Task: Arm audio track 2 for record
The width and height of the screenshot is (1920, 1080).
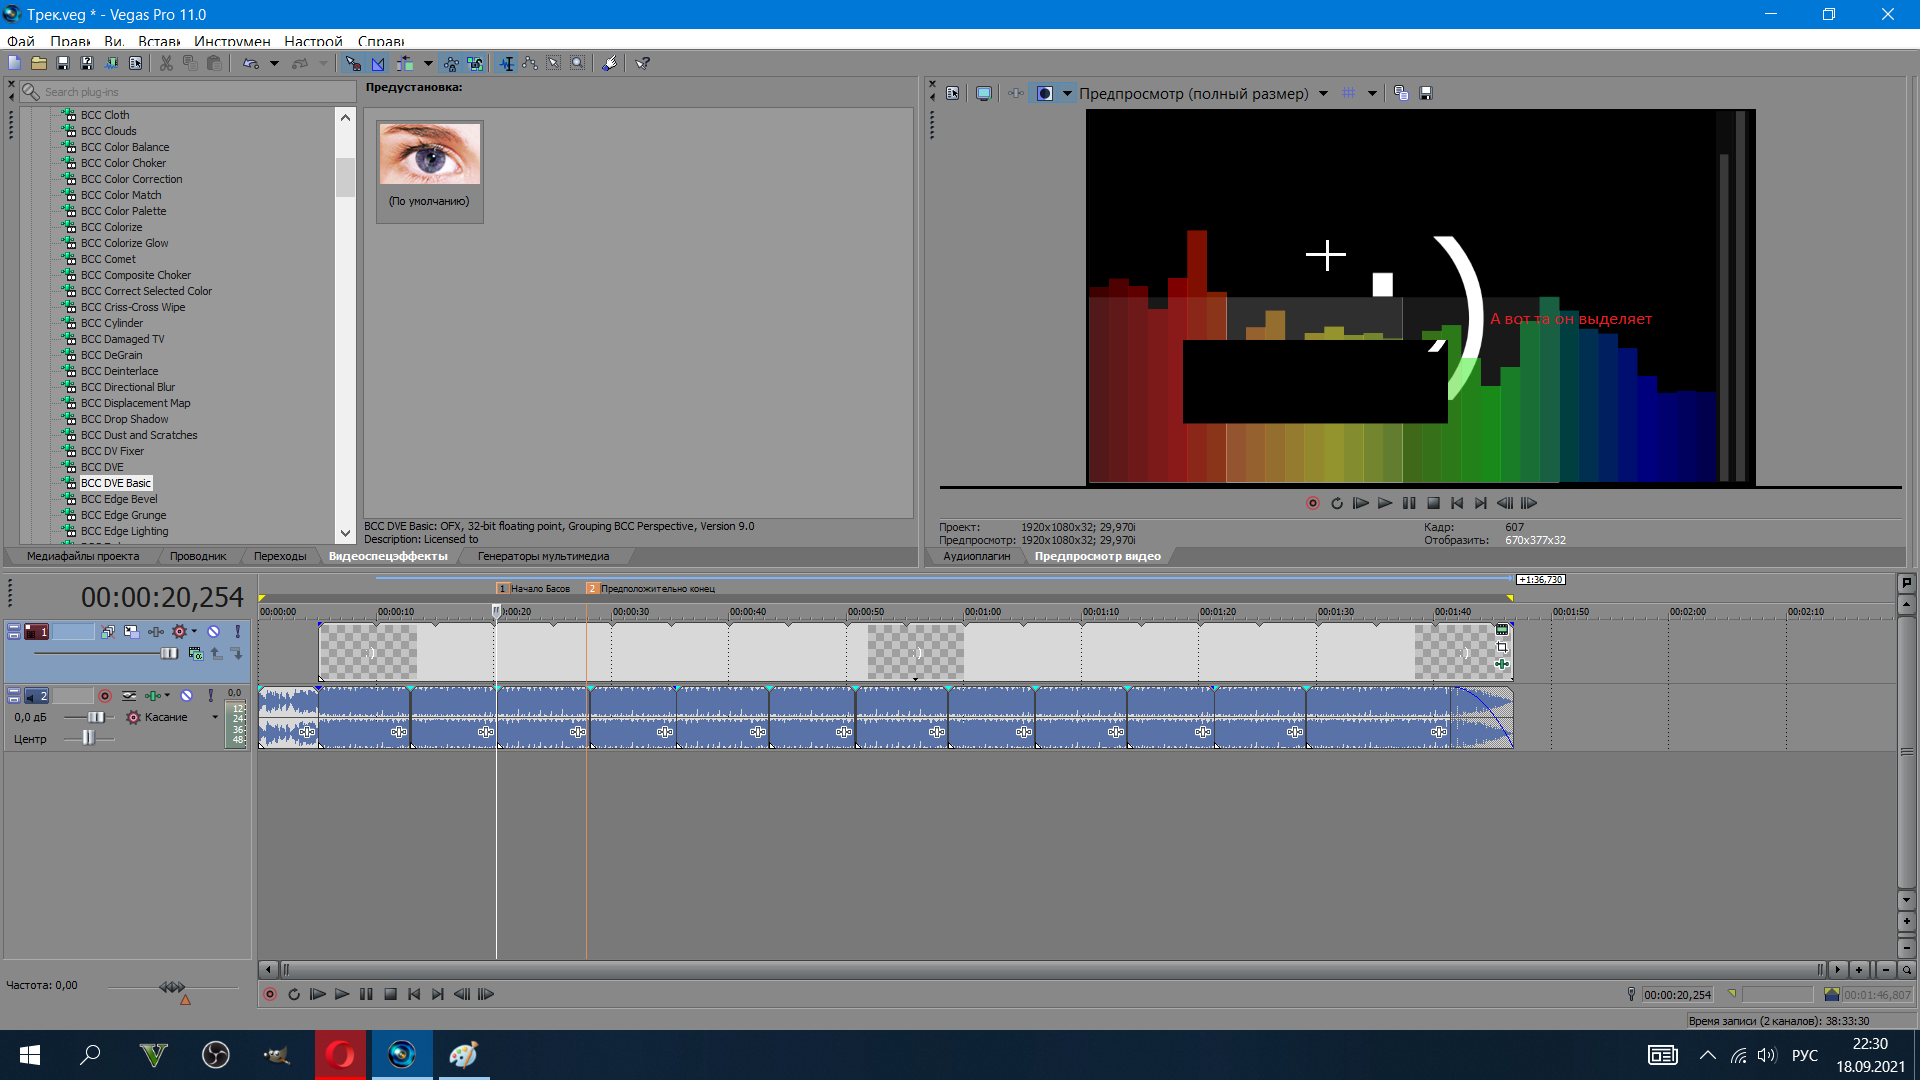Action: pos(105,696)
